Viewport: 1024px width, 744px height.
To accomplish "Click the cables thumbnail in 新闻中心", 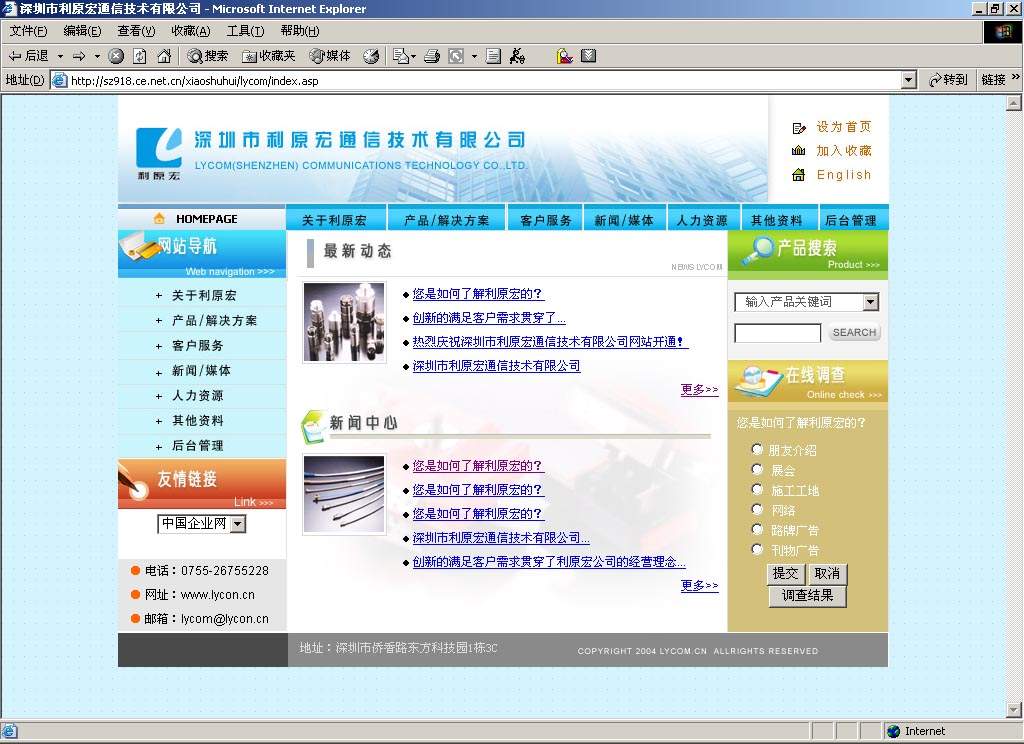I will pyautogui.click(x=344, y=494).
